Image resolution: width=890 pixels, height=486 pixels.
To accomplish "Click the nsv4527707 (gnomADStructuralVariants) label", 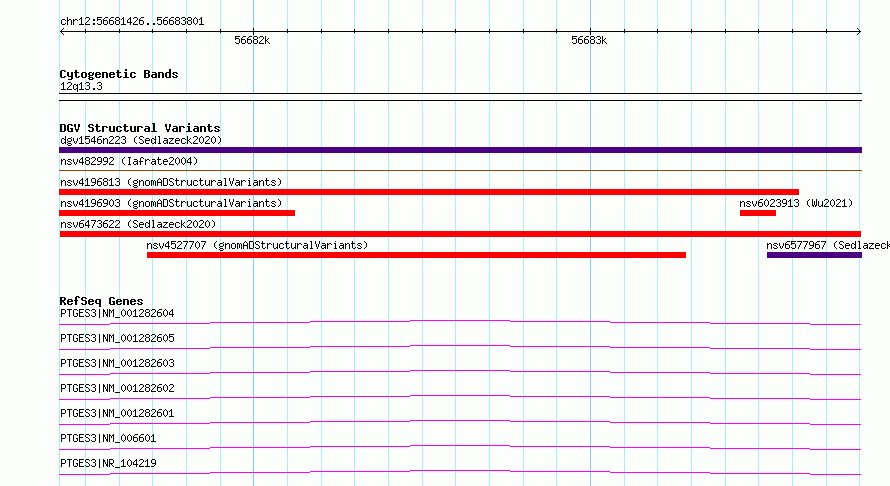I will [257, 245].
